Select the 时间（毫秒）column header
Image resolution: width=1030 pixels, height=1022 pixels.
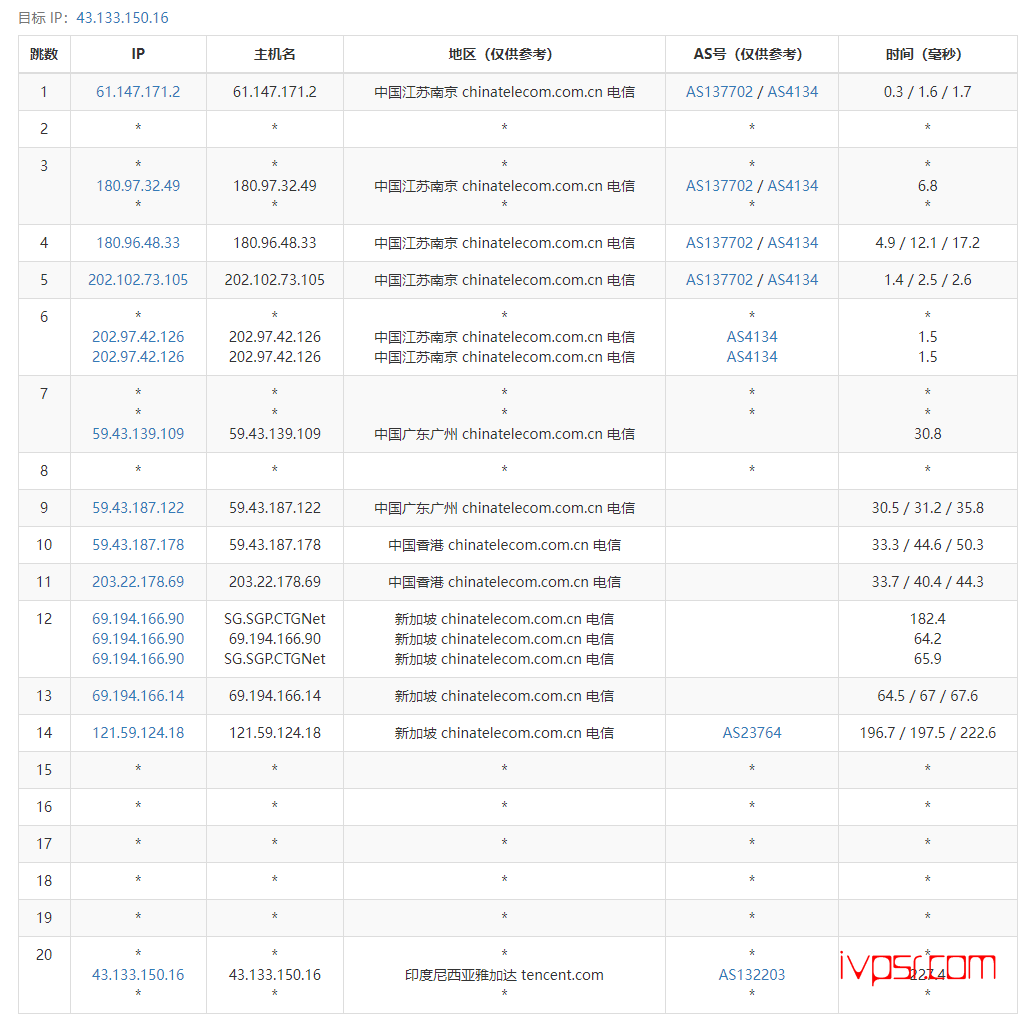coord(928,55)
